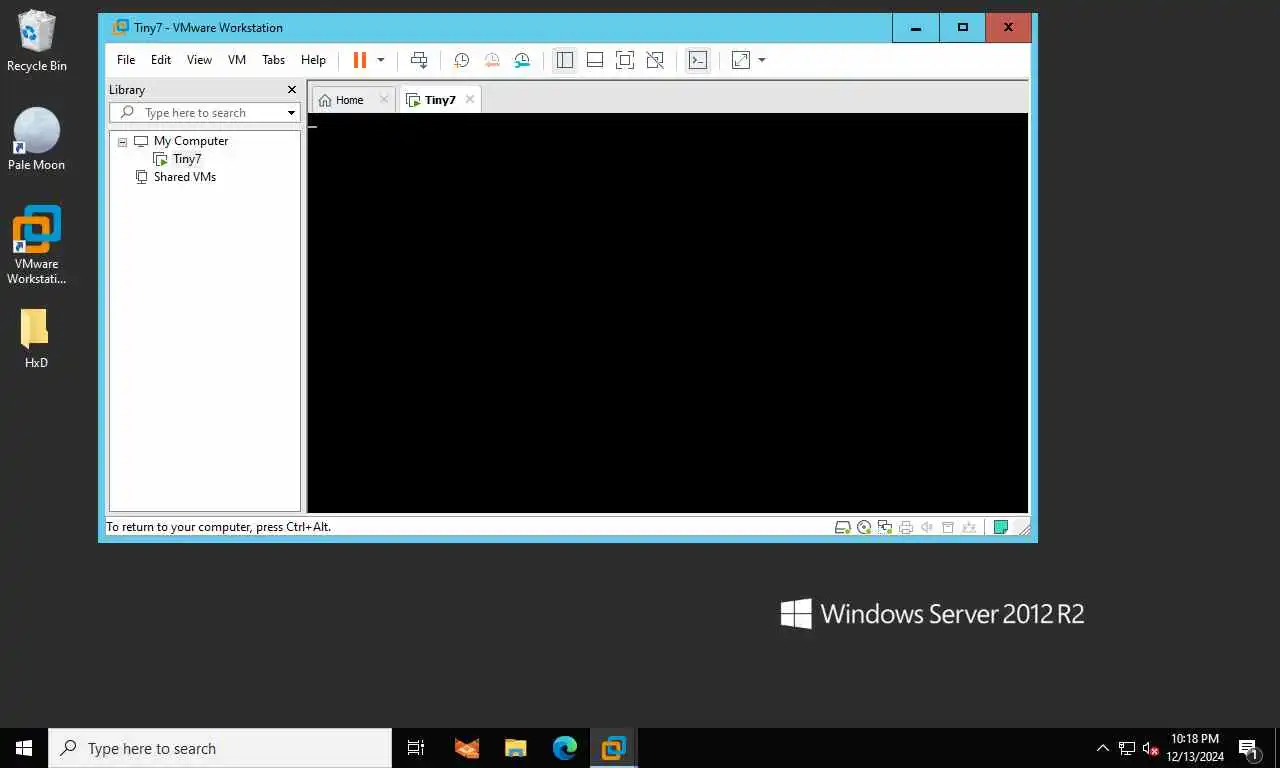
Task: Open Task View in the taskbar
Action: point(416,748)
